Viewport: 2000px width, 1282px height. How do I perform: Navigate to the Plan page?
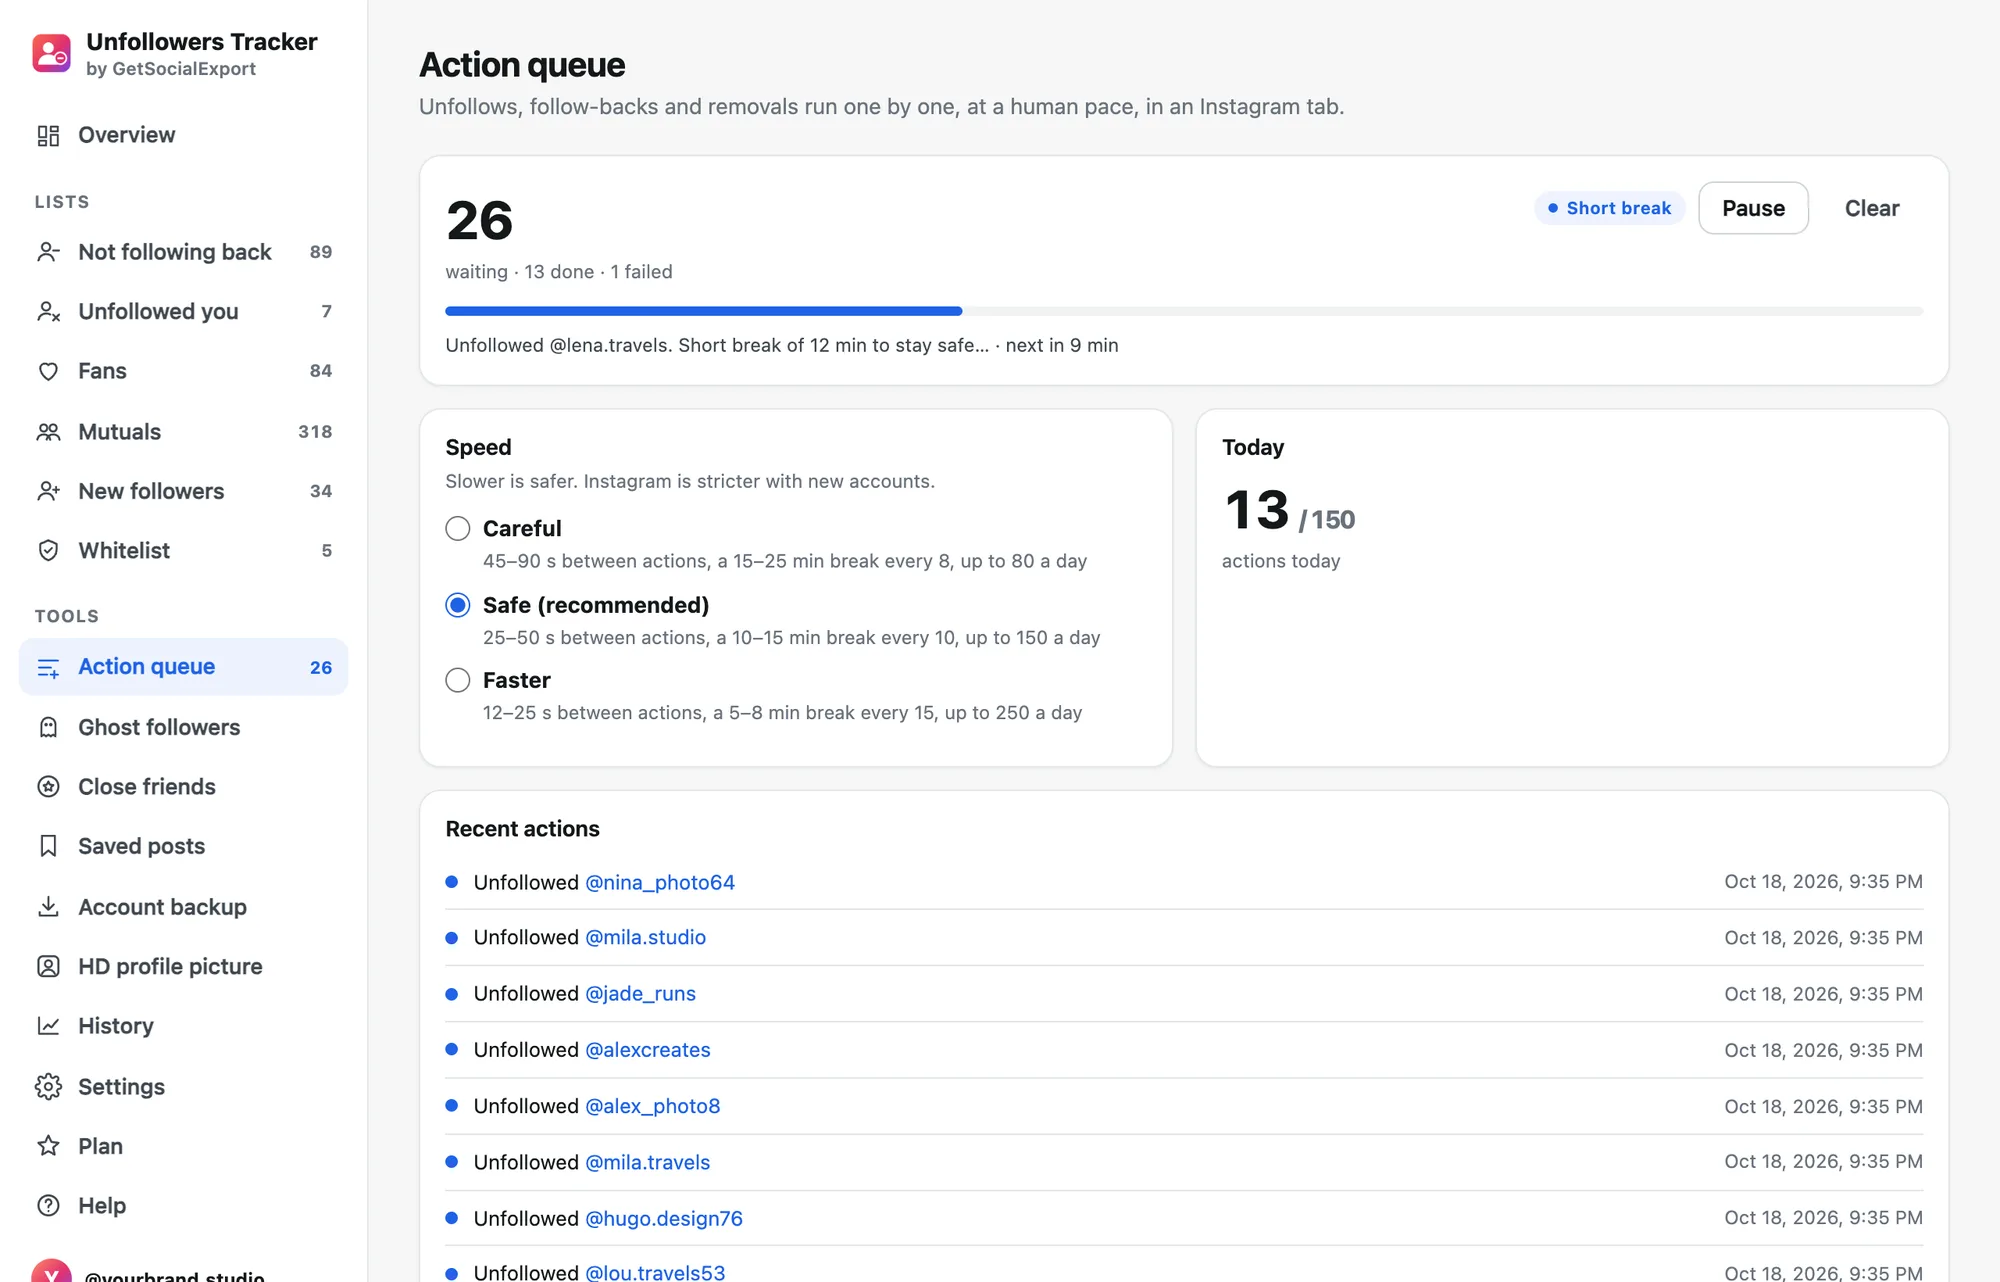click(x=184, y=1146)
